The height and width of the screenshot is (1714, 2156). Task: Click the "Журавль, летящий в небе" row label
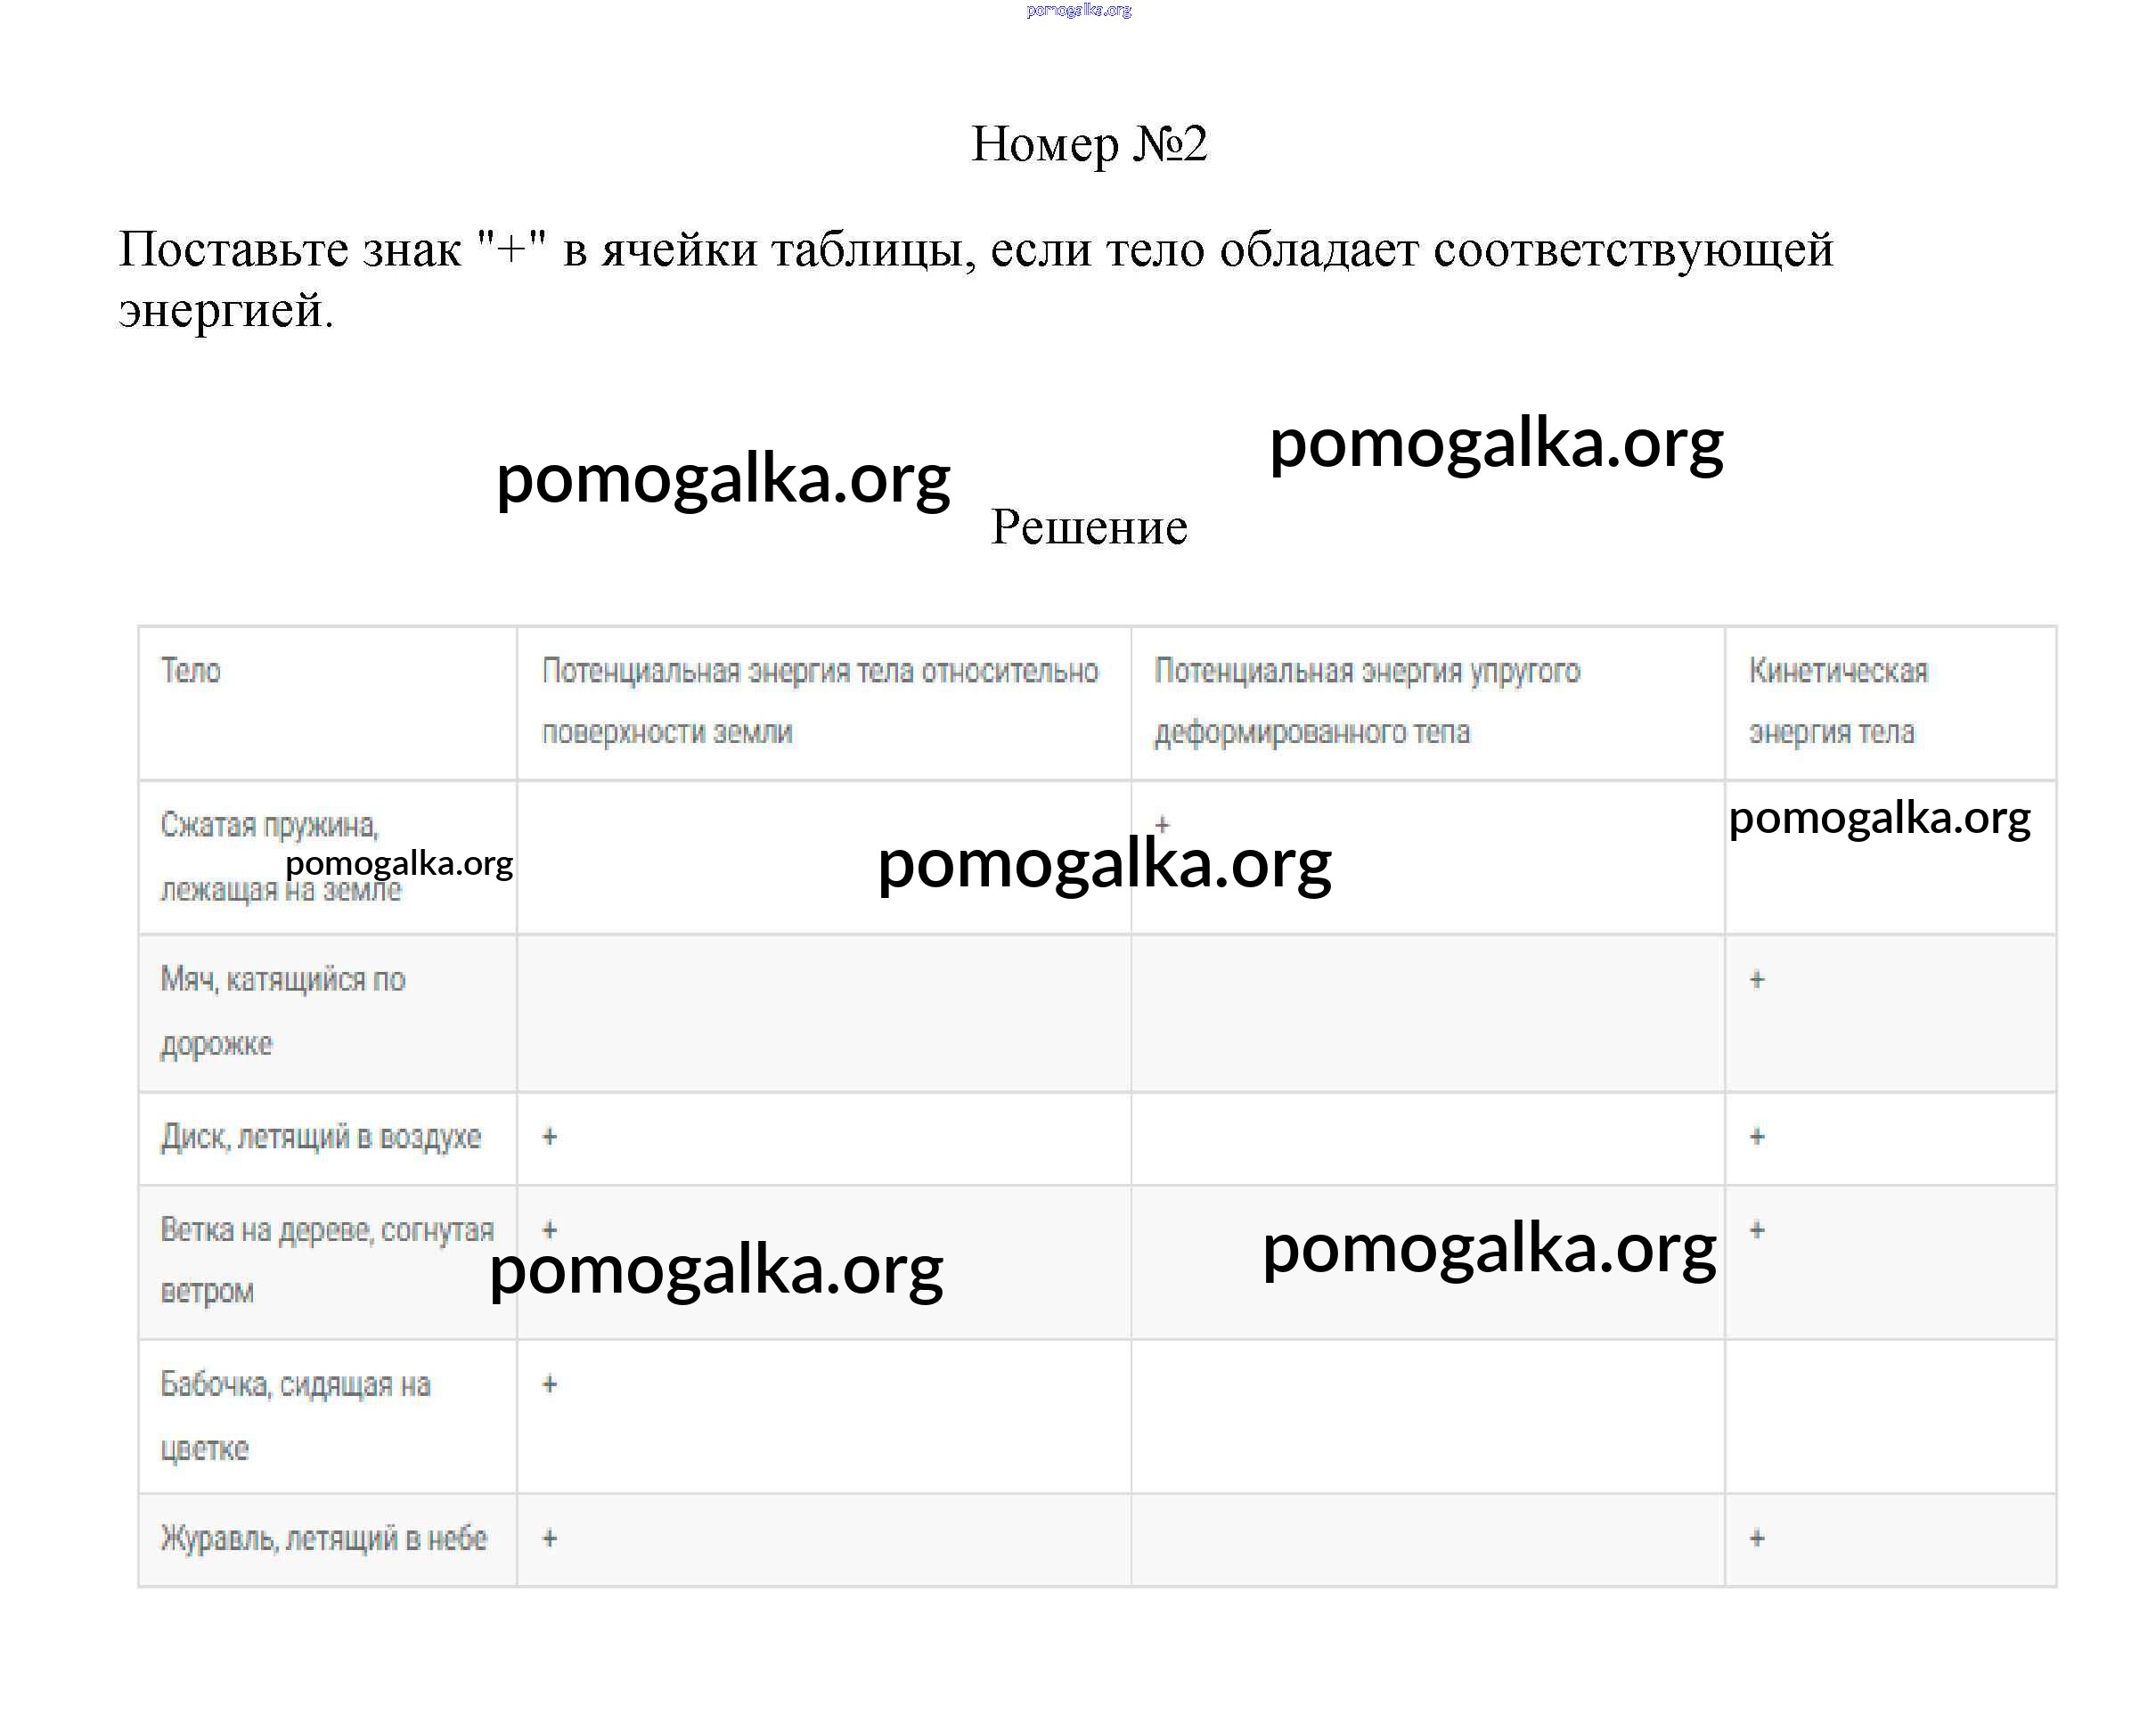(324, 1538)
